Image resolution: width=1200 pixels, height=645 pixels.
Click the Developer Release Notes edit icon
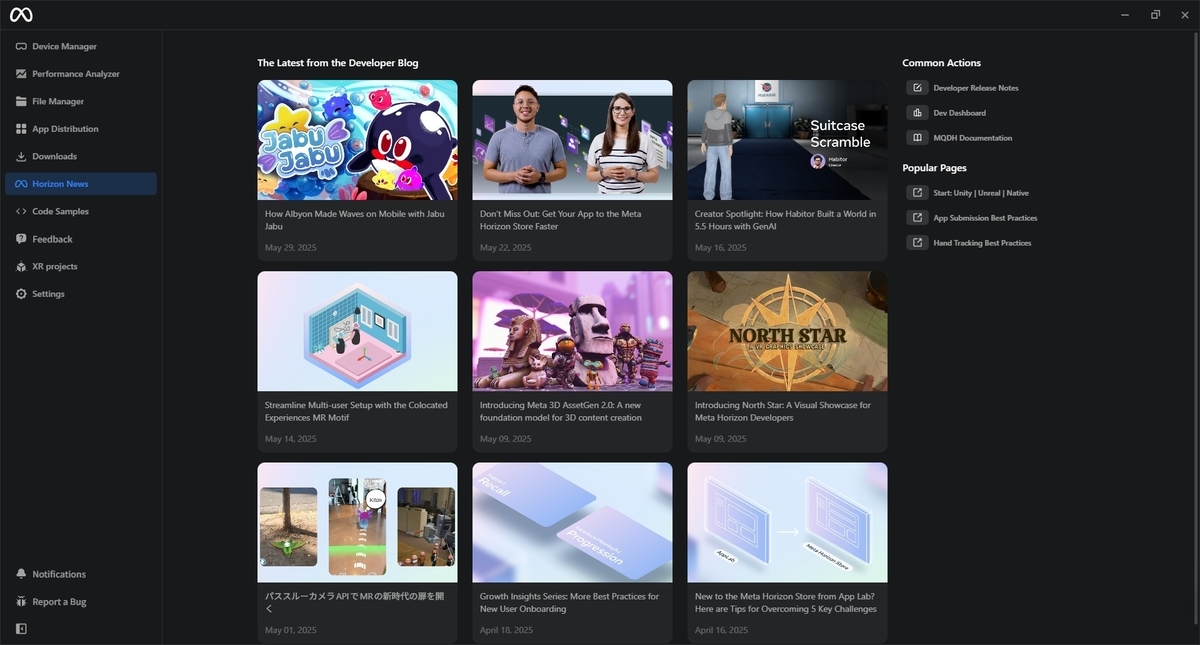[917, 88]
